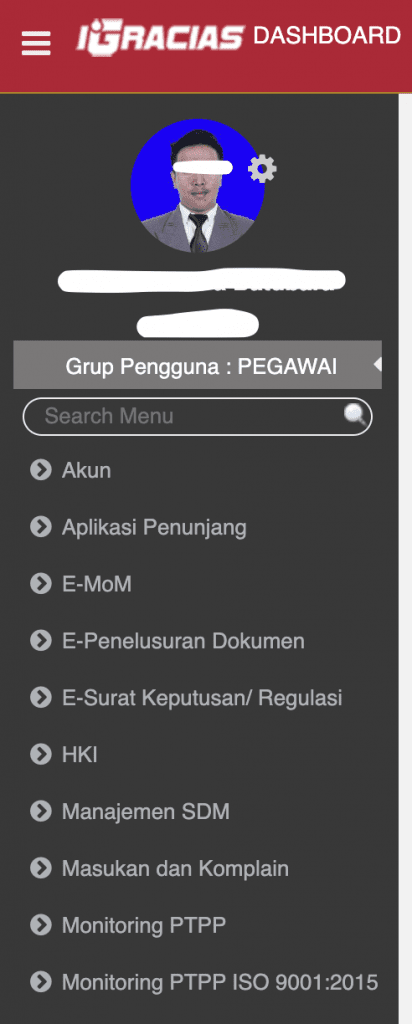The height and width of the screenshot is (1024, 412).
Task: Click the iGracias logo
Action: coord(161,39)
